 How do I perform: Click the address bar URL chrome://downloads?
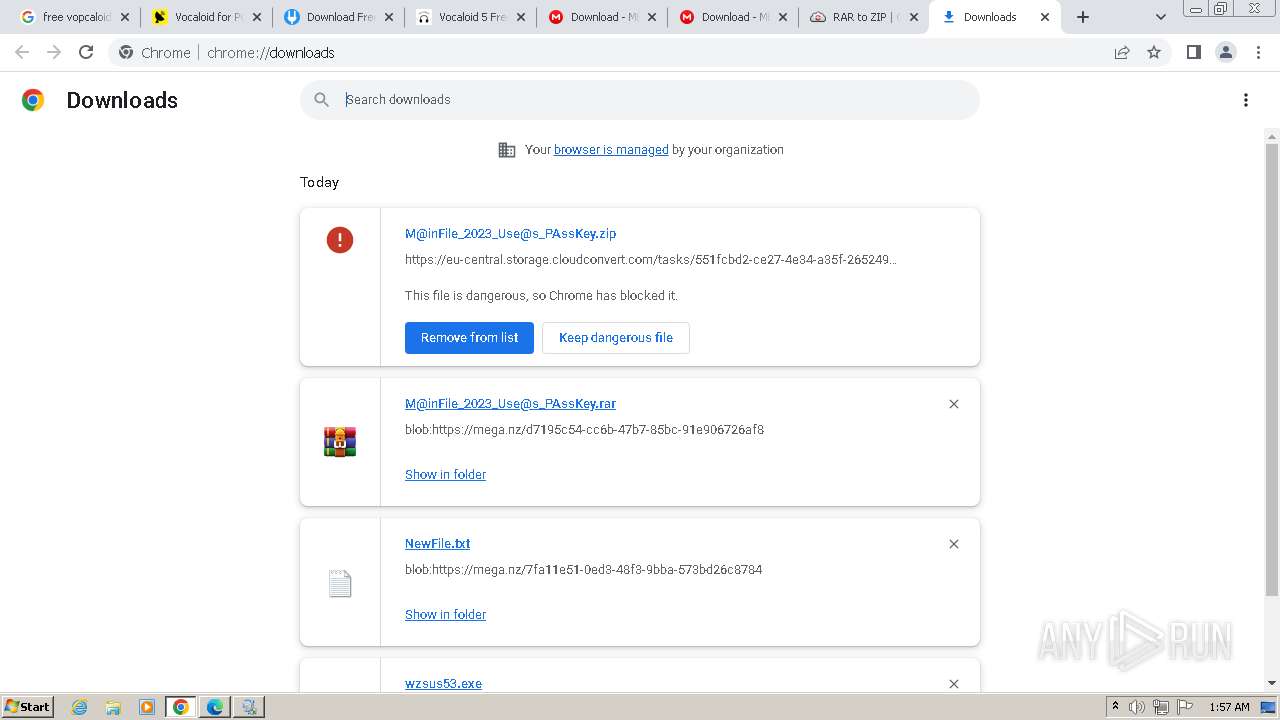point(270,52)
